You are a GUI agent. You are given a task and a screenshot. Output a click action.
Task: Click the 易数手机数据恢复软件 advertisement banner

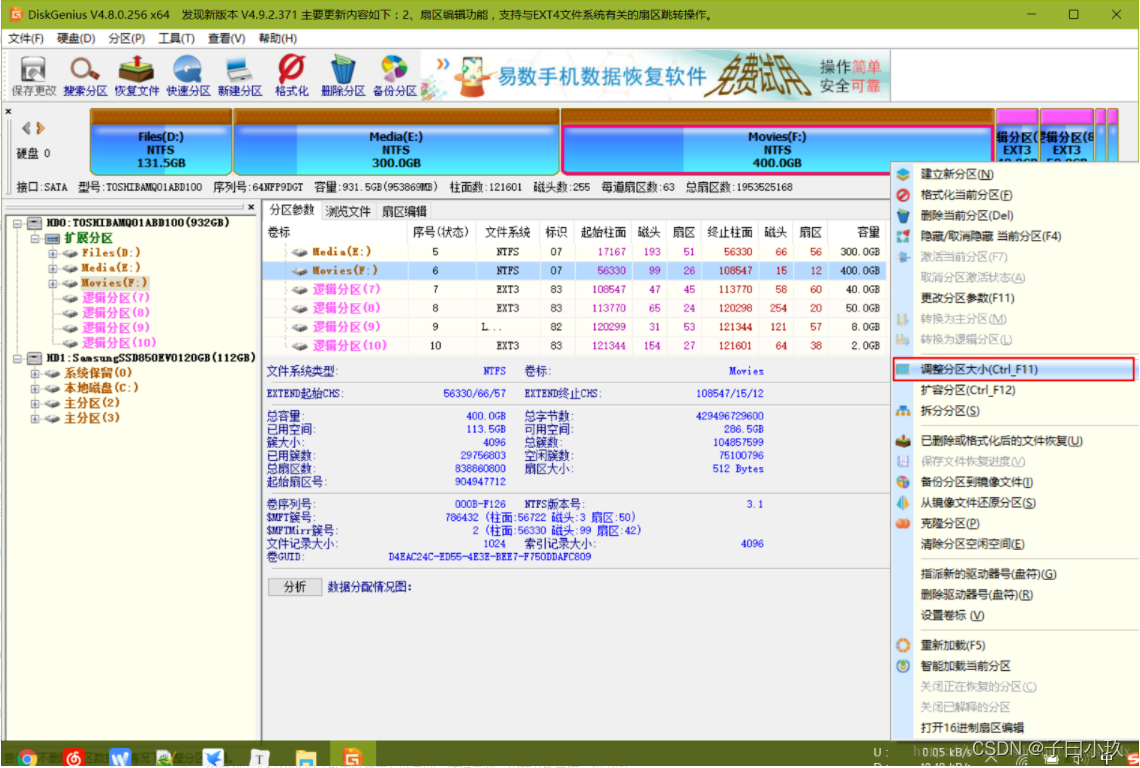pyautogui.click(x=654, y=76)
